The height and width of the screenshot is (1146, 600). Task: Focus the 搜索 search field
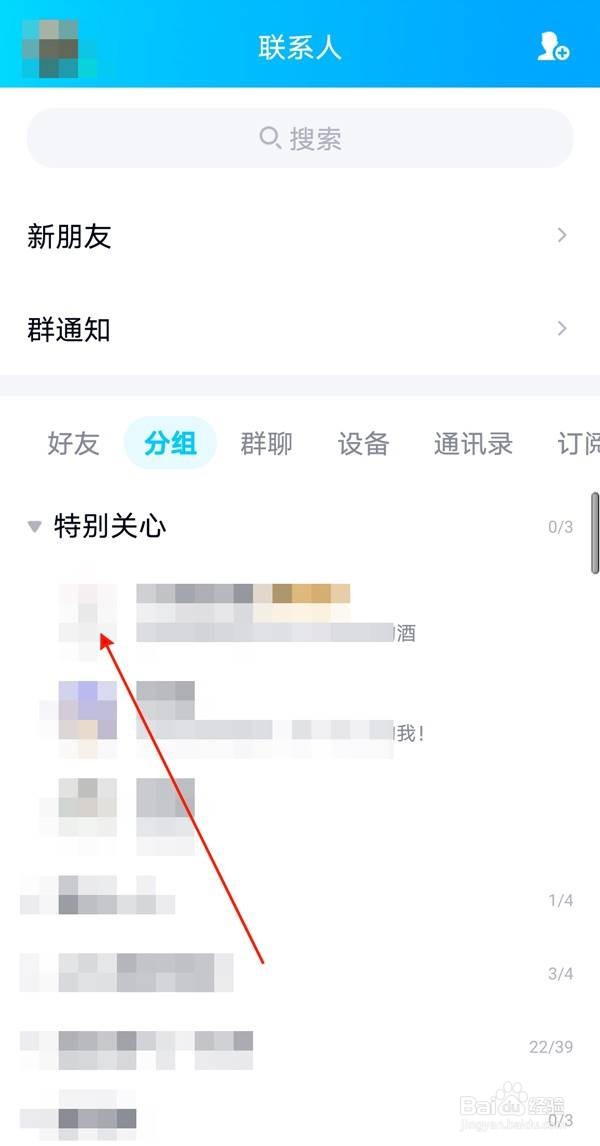pos(300,137)
